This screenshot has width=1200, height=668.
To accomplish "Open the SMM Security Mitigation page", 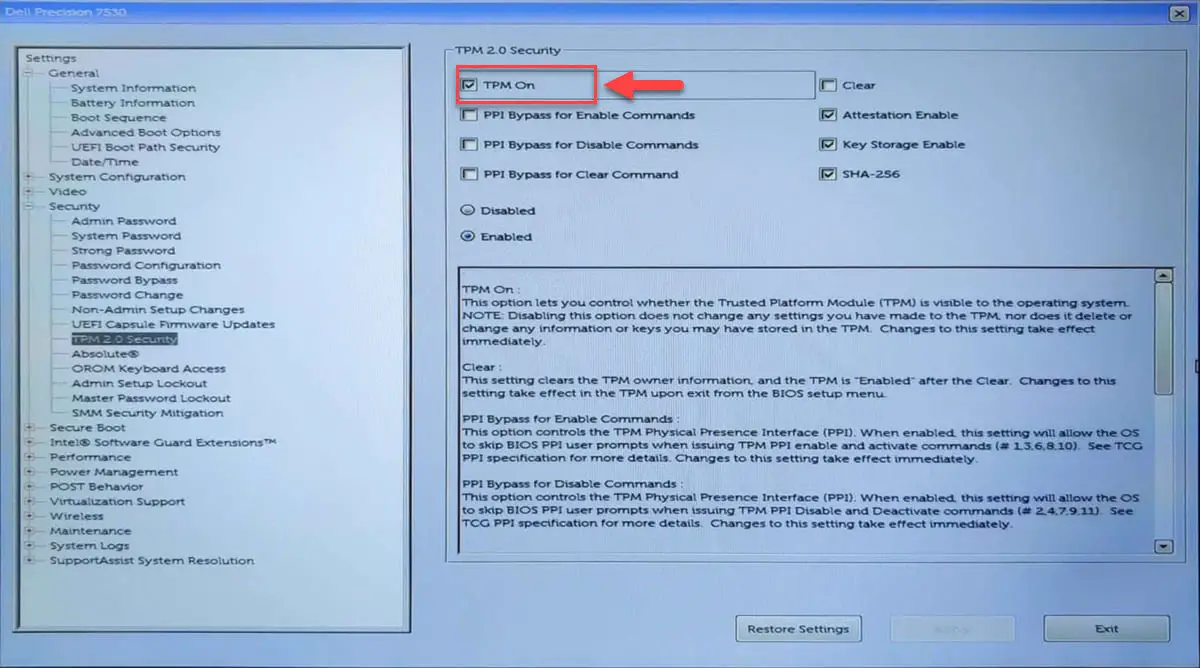I will tap(147, 412).
